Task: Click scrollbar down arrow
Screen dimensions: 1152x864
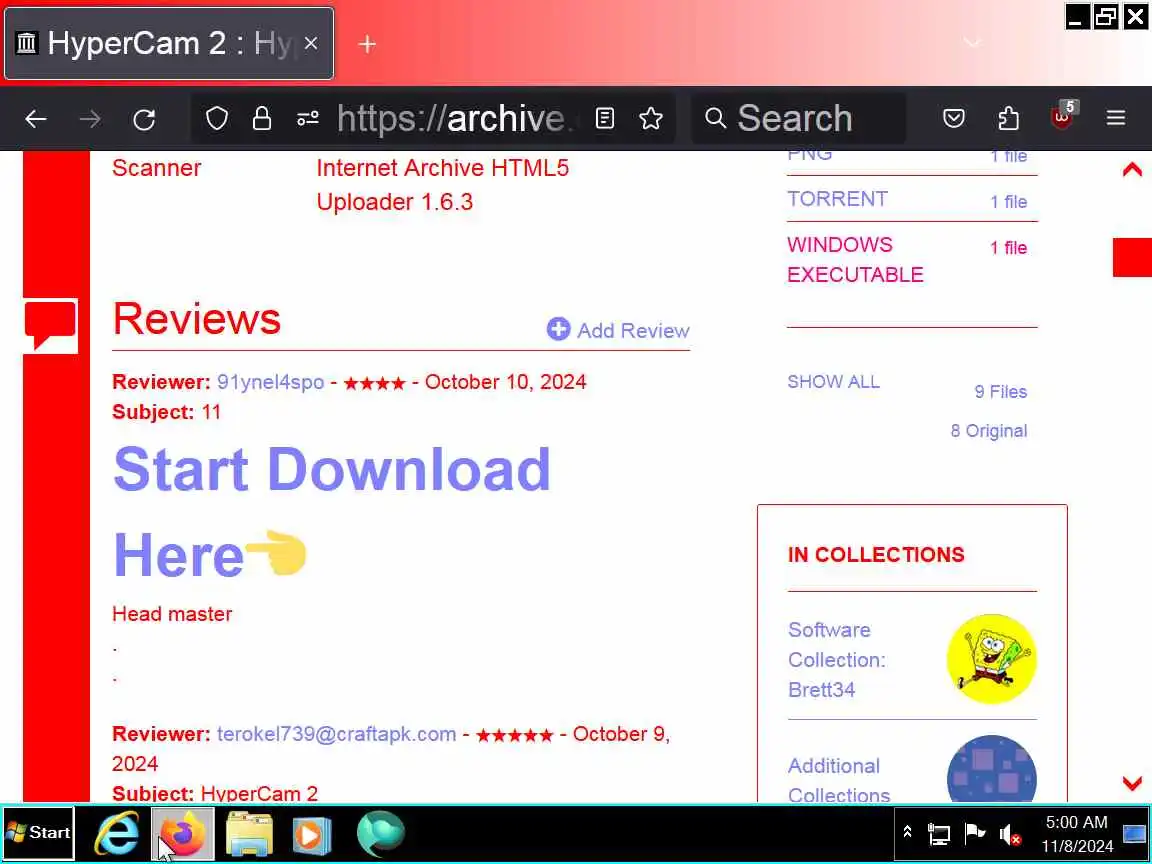Action: [1131, 782]
